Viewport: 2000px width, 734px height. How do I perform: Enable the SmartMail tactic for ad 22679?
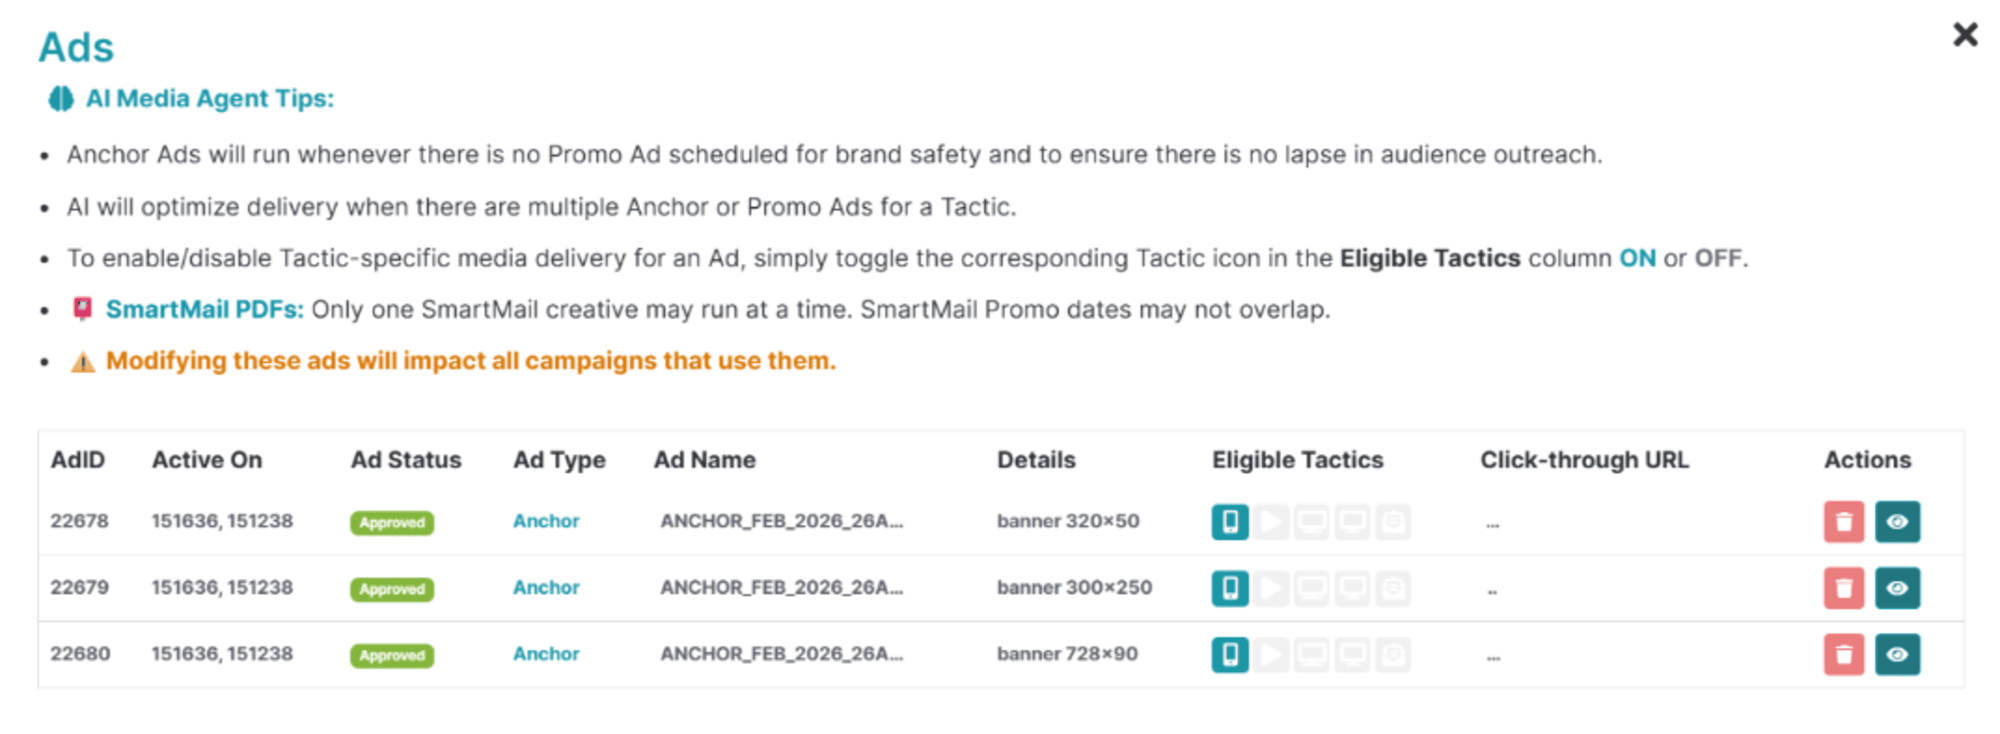(x=1393, y=588)
